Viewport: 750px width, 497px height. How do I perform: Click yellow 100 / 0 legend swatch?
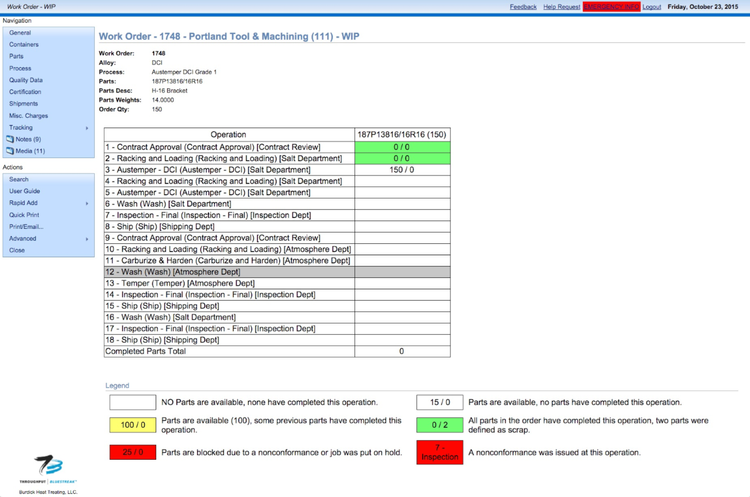(132, 425)
